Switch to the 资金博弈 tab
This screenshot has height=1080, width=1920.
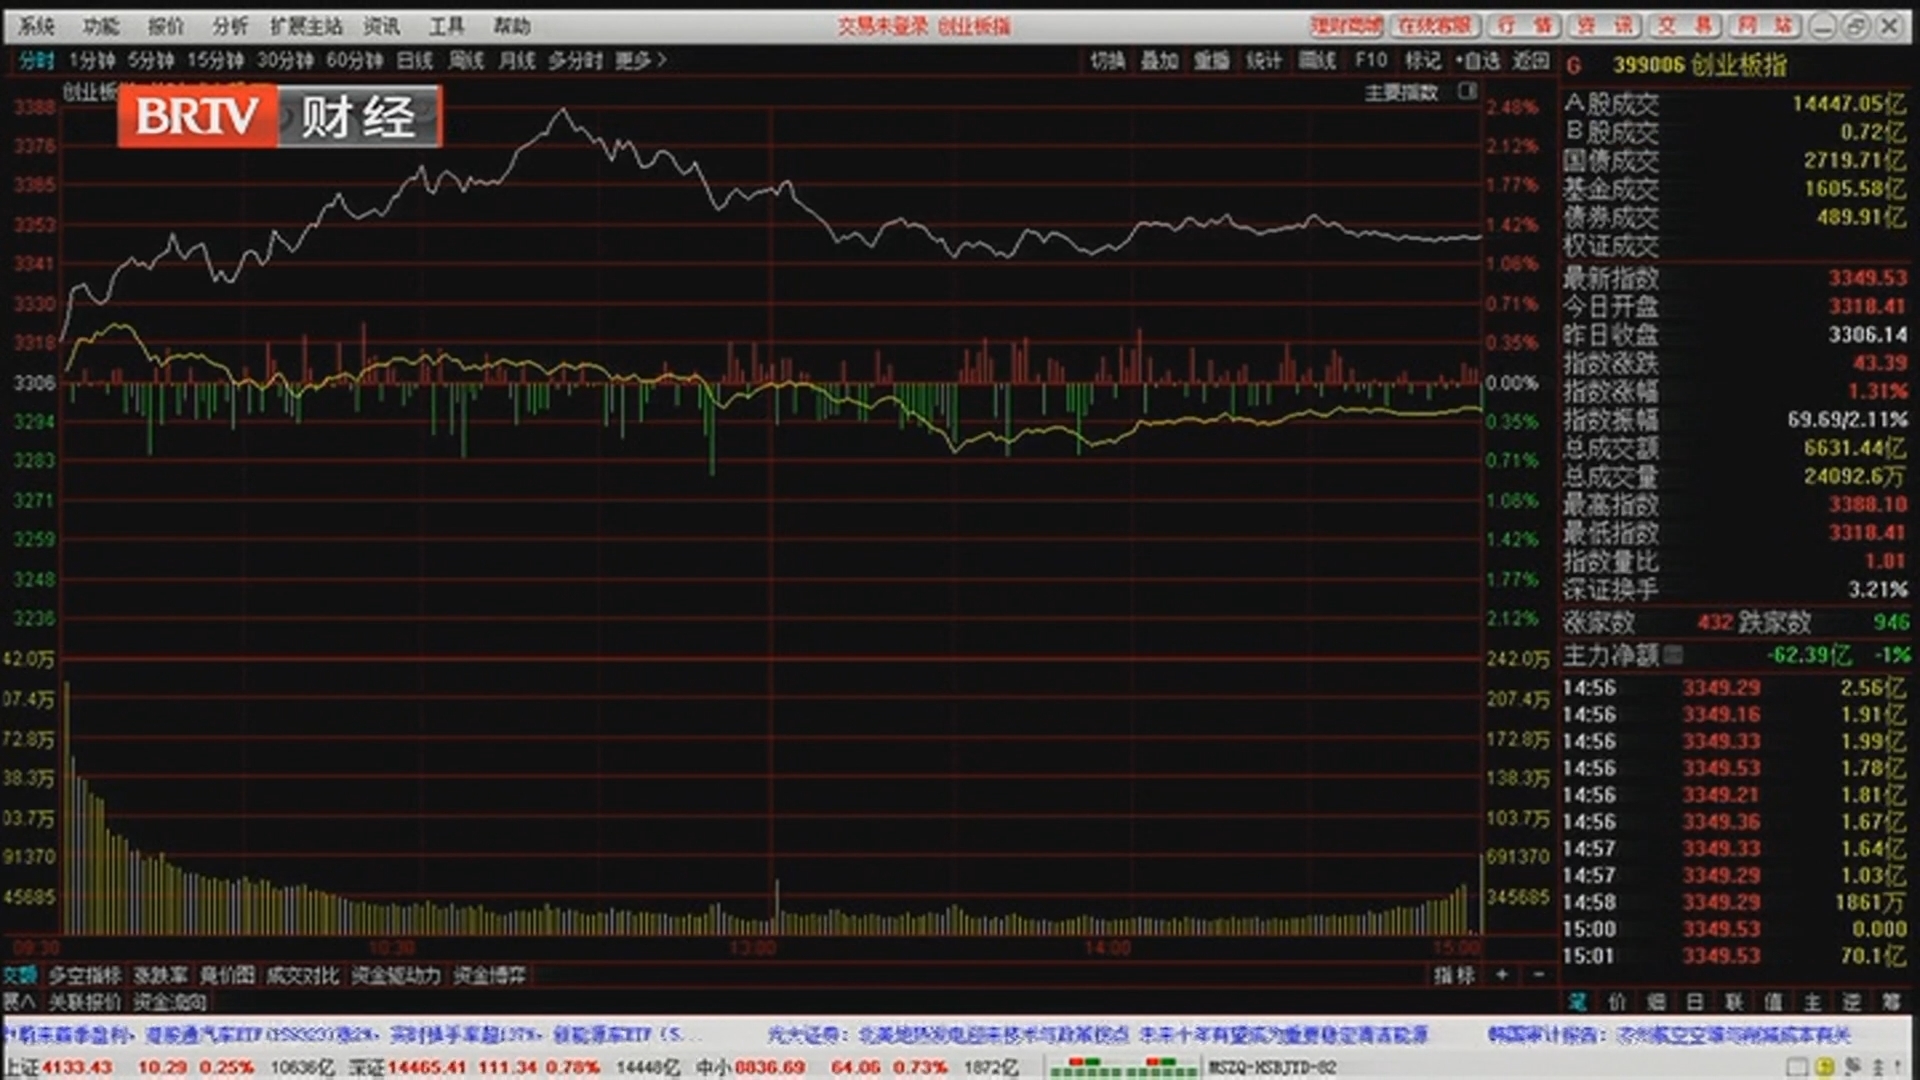[x=489, y=975]
